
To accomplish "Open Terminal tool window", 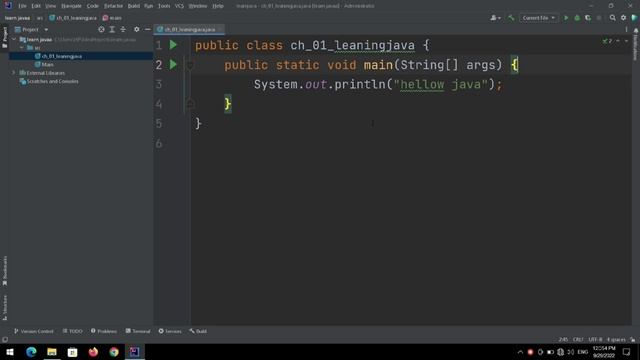I will pos(138,331).
